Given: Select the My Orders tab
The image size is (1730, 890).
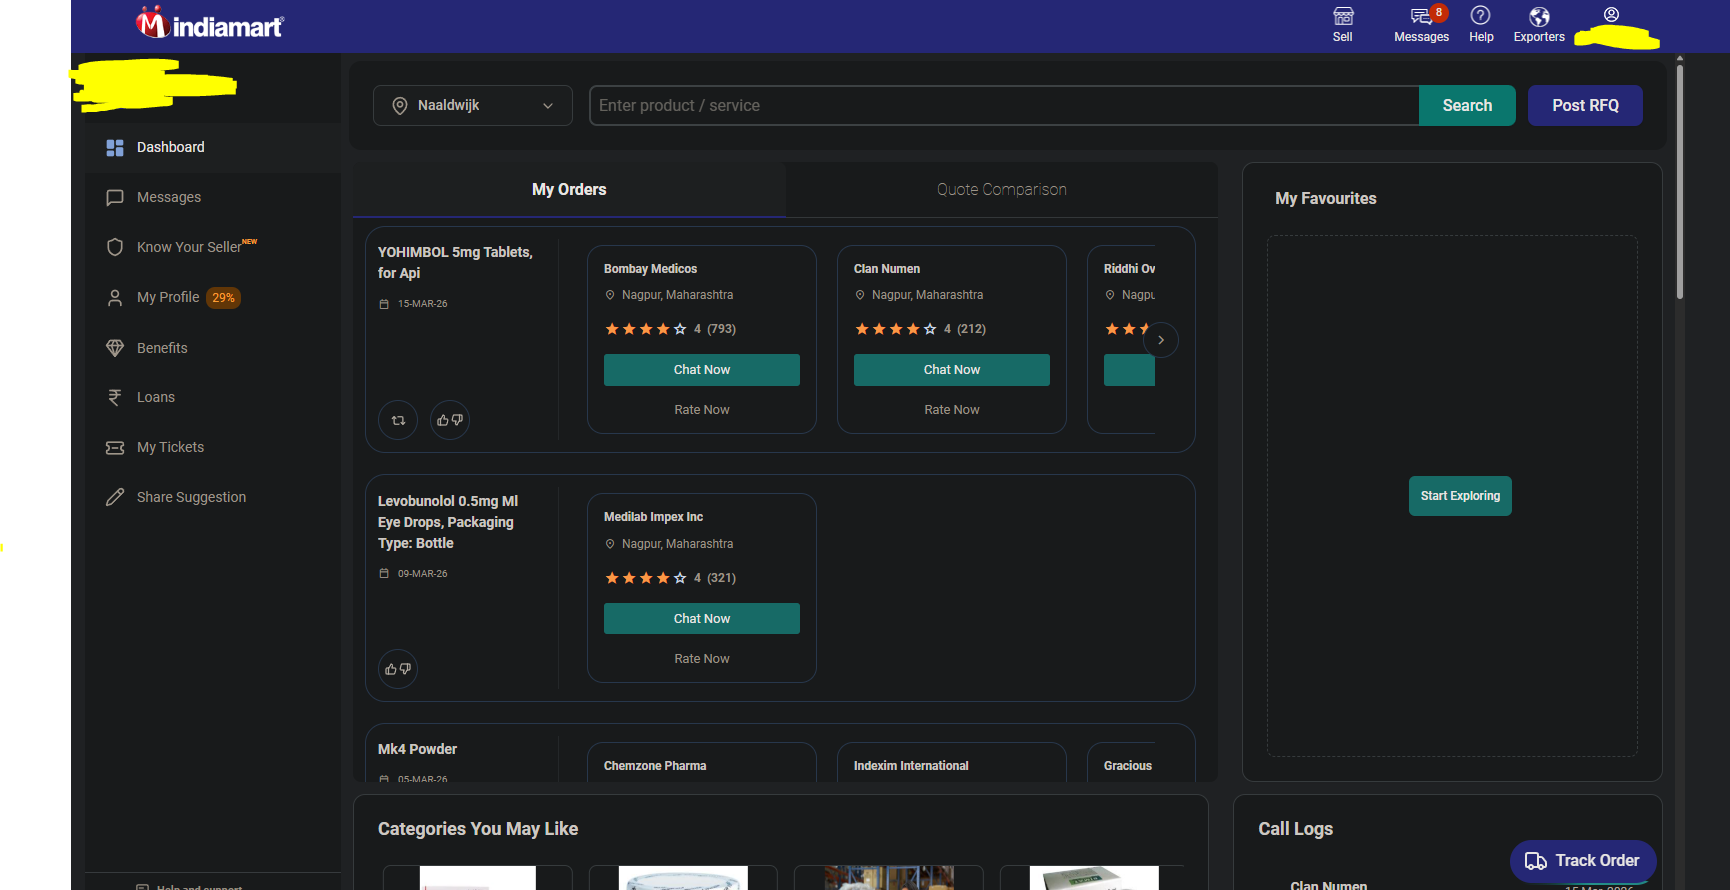Looking at the screenshot, I should [569, 190].
